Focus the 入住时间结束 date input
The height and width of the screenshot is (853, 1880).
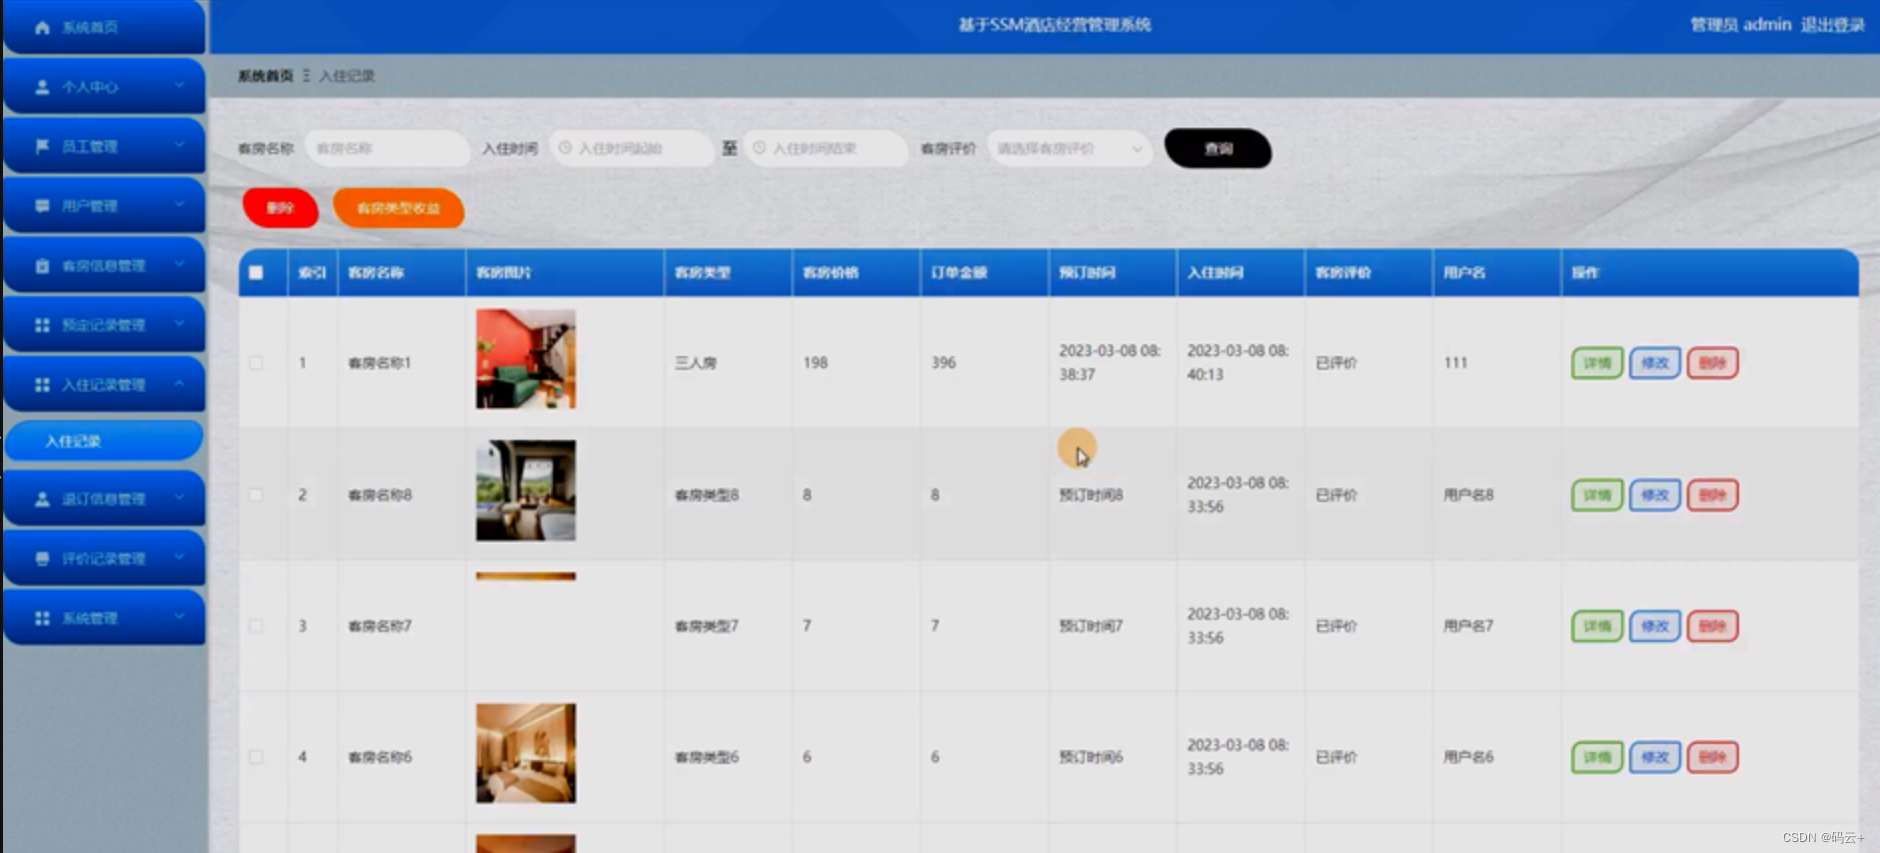pos(825,148)
